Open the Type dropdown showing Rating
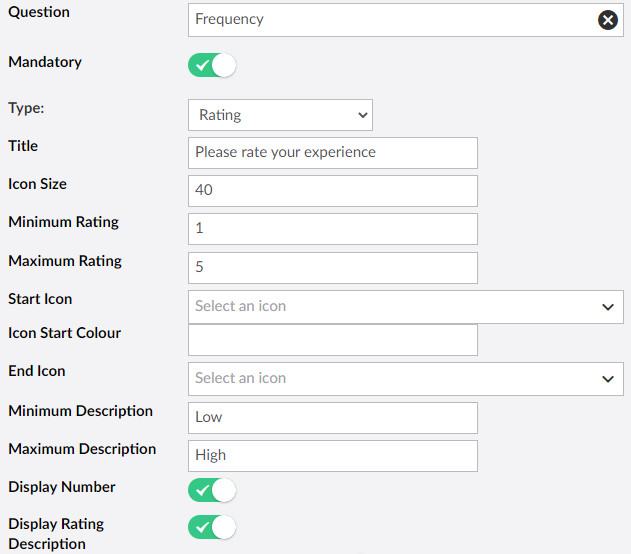 pos(280,115)
